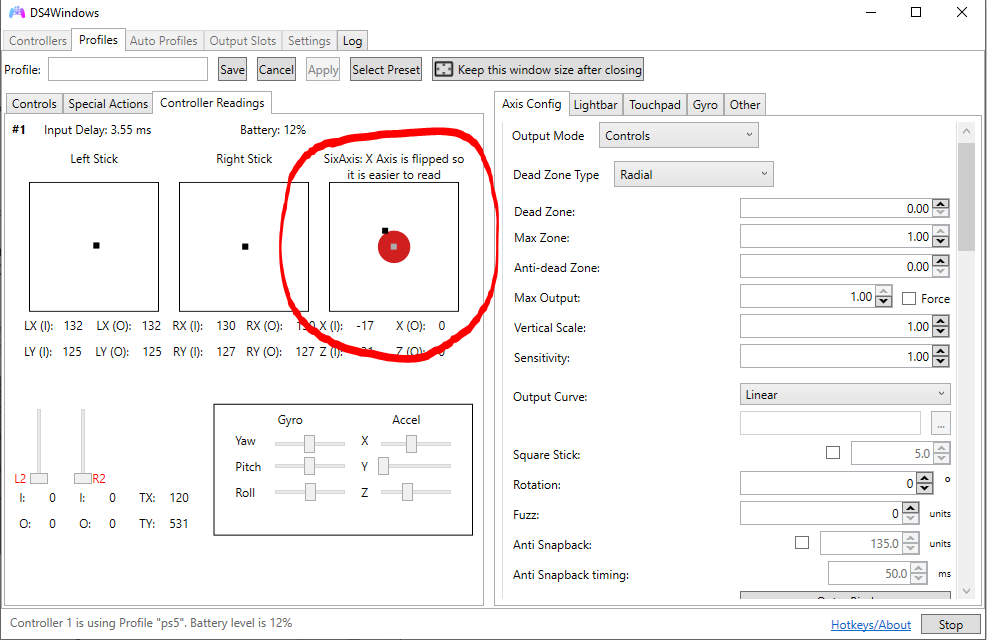Click the Save profile button
Viewport: 987px width, 640px height.
232,69
